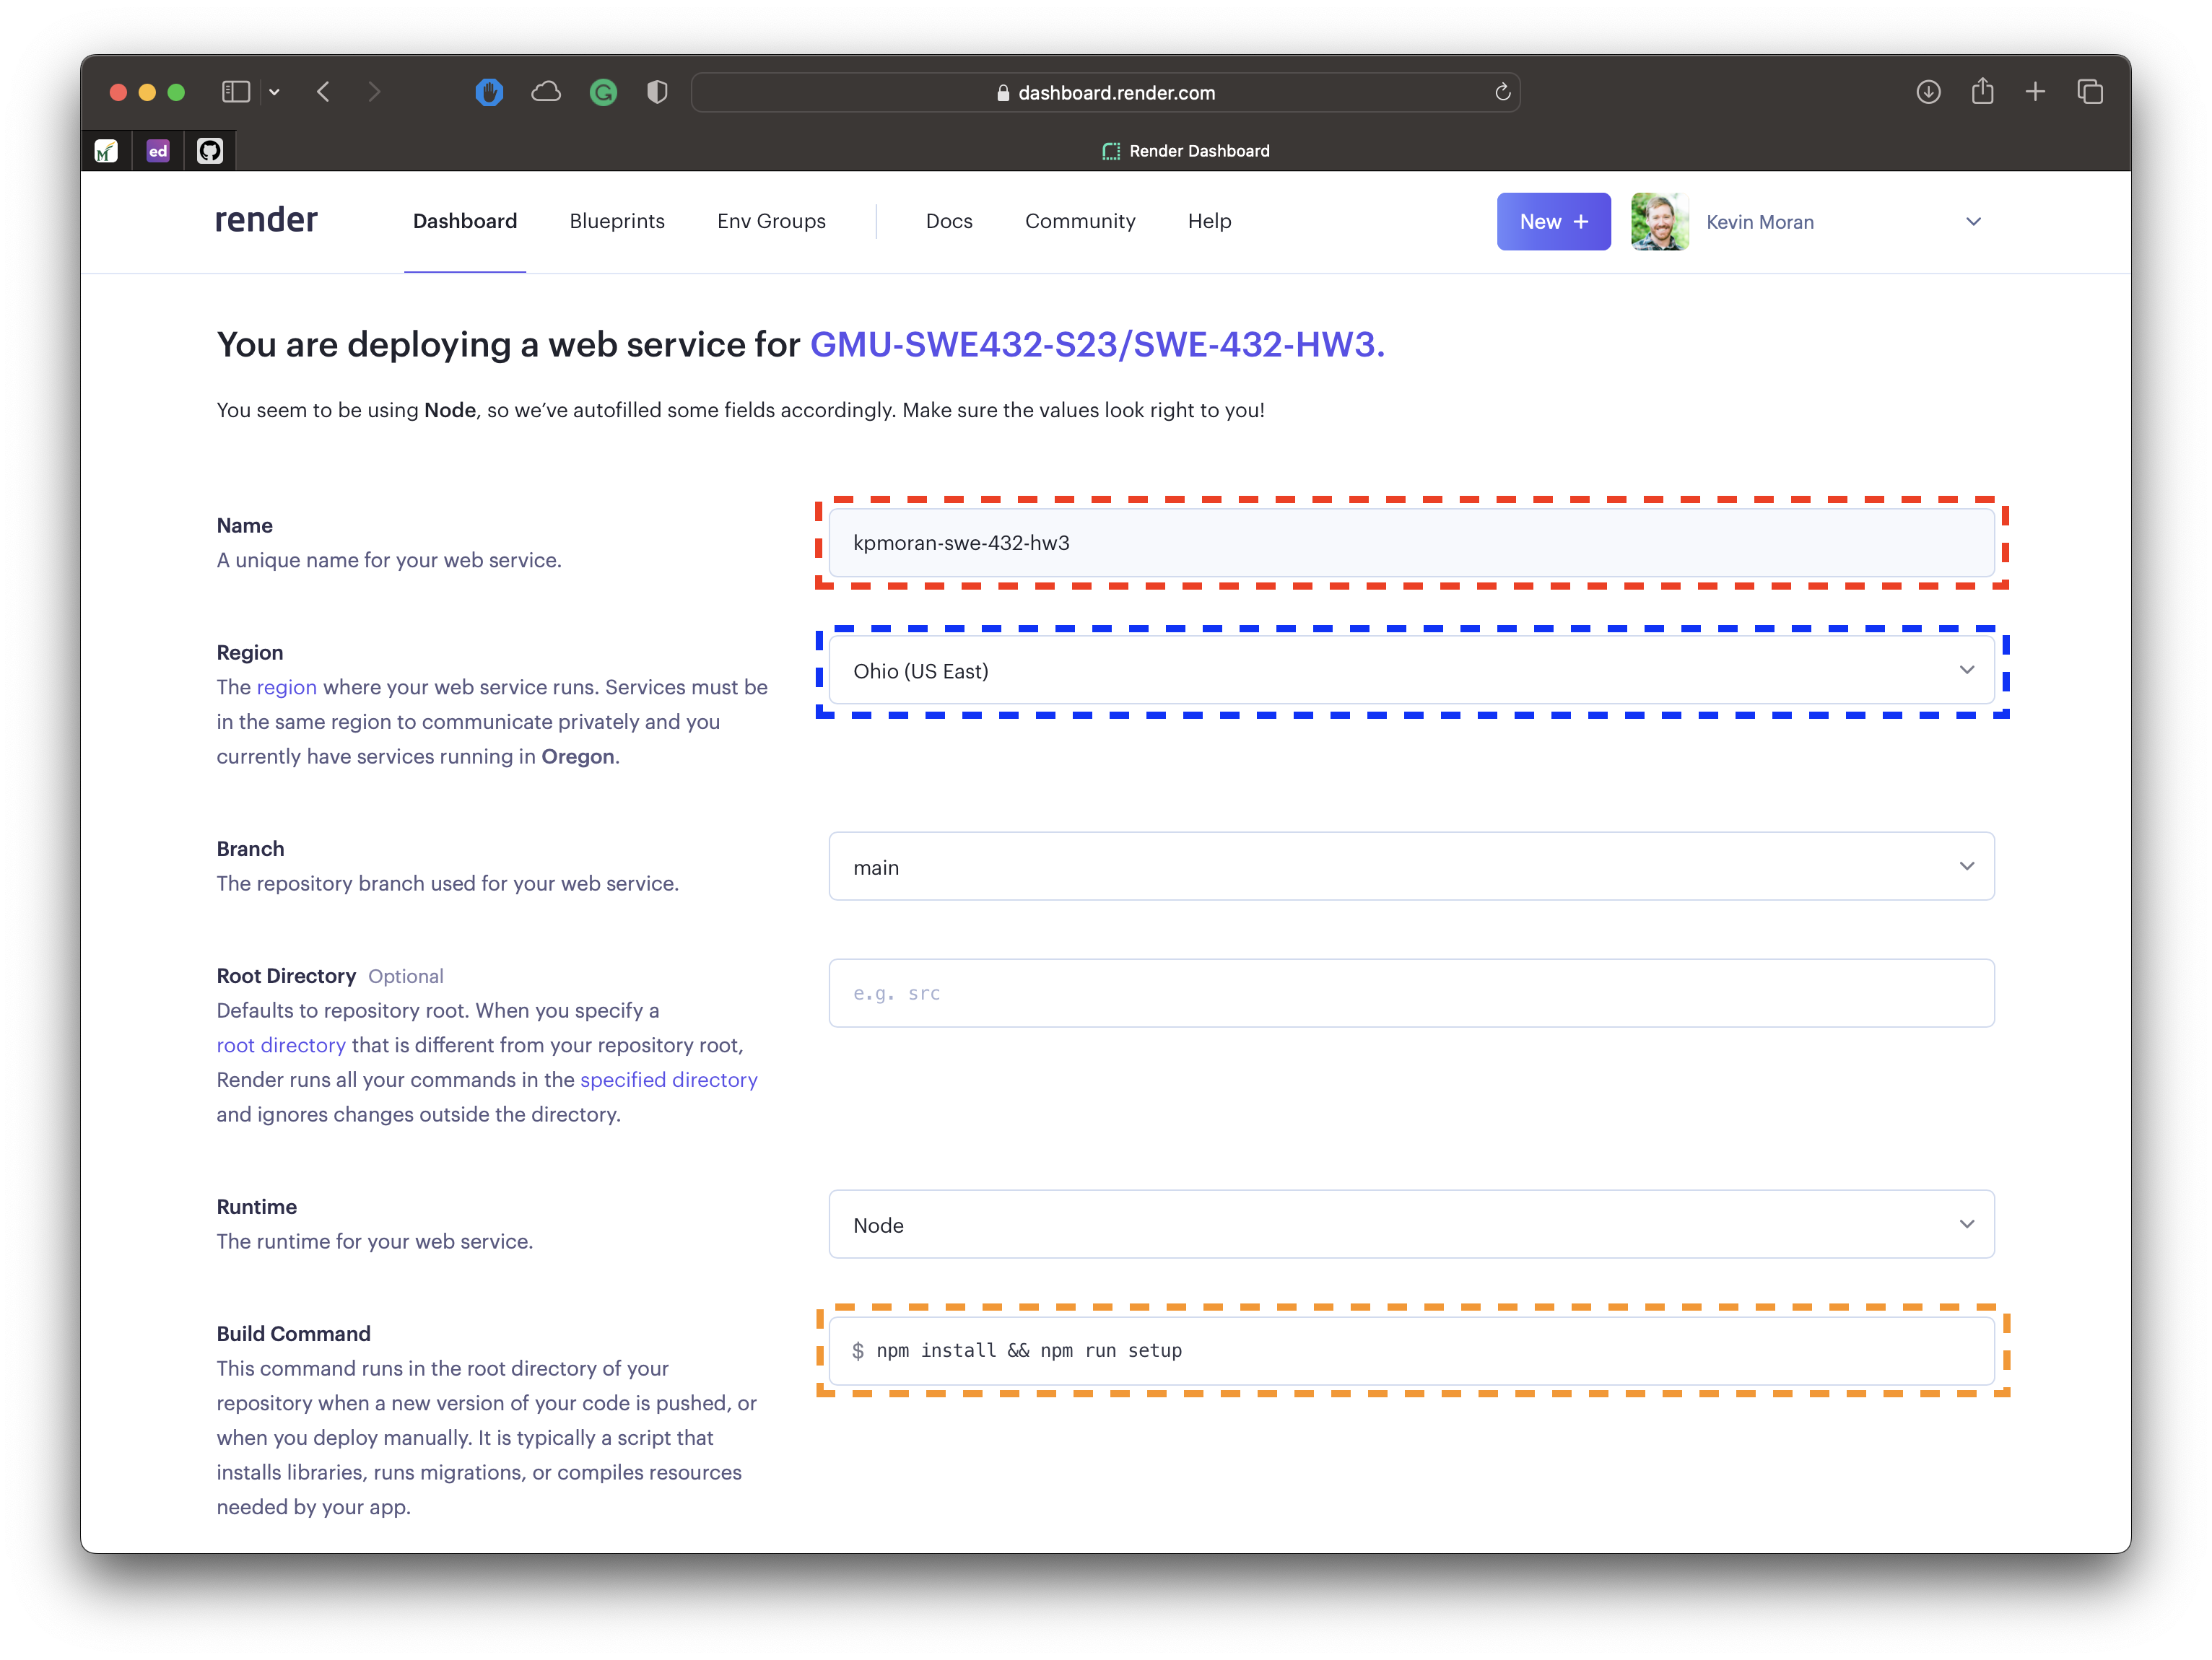Click the dashboard.render.com address bar
Viewport: 2212px width, 1660px height.
1105,92
